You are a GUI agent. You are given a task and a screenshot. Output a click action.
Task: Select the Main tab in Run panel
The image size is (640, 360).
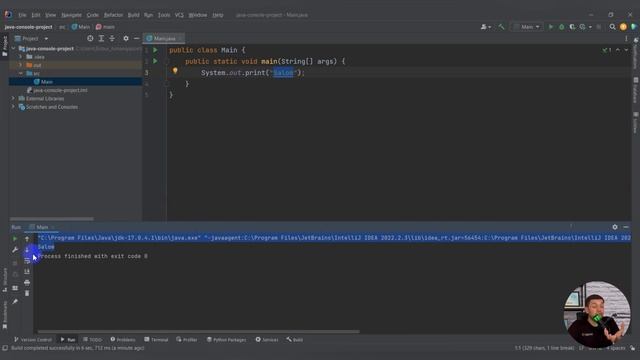[x=42, y=227]
